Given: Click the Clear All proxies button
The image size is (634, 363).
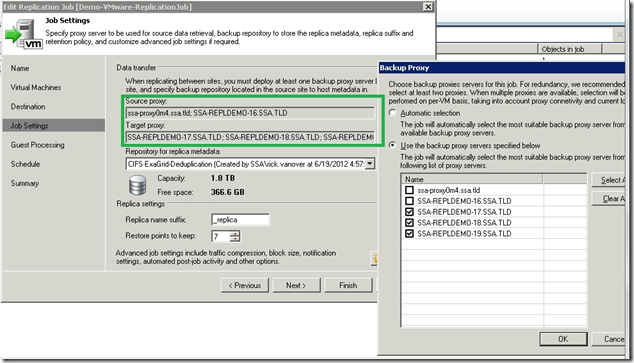Looking at the screenshot, I should click(609, 198).
